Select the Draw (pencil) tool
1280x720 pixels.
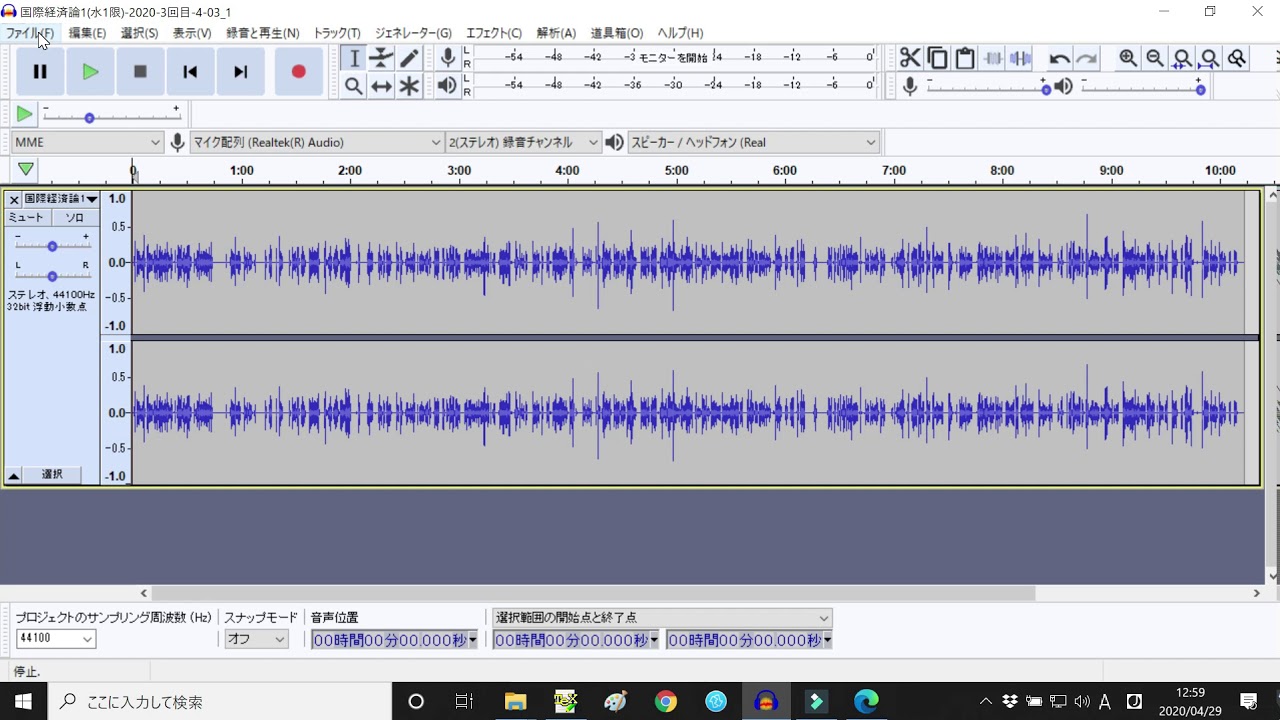[x=409, y=59]
